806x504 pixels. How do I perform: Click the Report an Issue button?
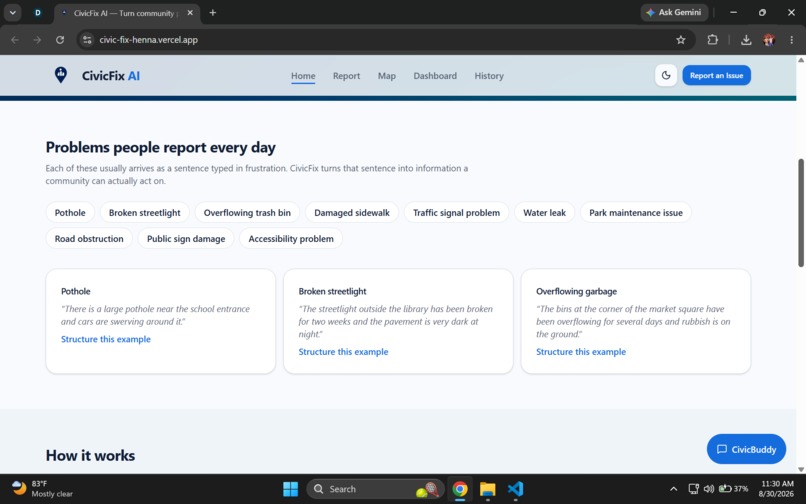tap(716, 76)
